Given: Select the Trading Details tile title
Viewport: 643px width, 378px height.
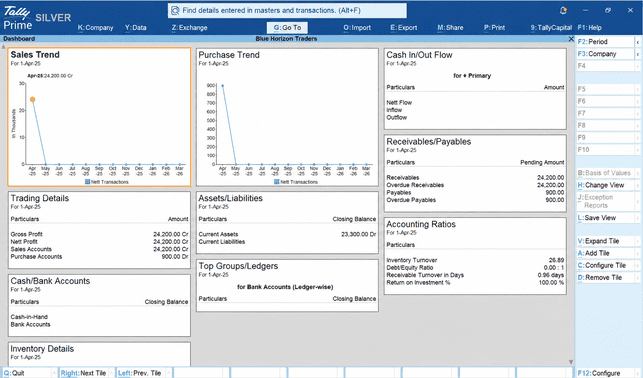Looking at the screenshot, I should (x=40, y=198).
